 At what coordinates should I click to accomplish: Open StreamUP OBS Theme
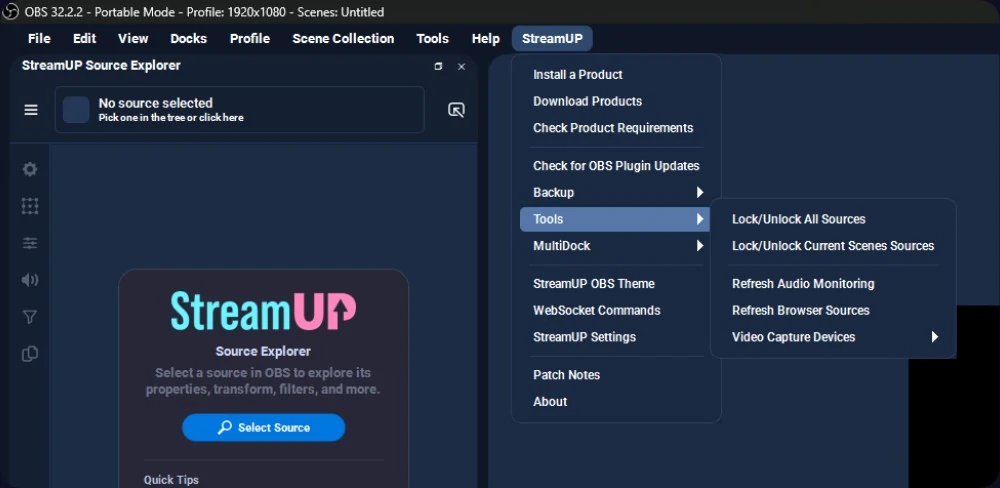coord(616,284)
